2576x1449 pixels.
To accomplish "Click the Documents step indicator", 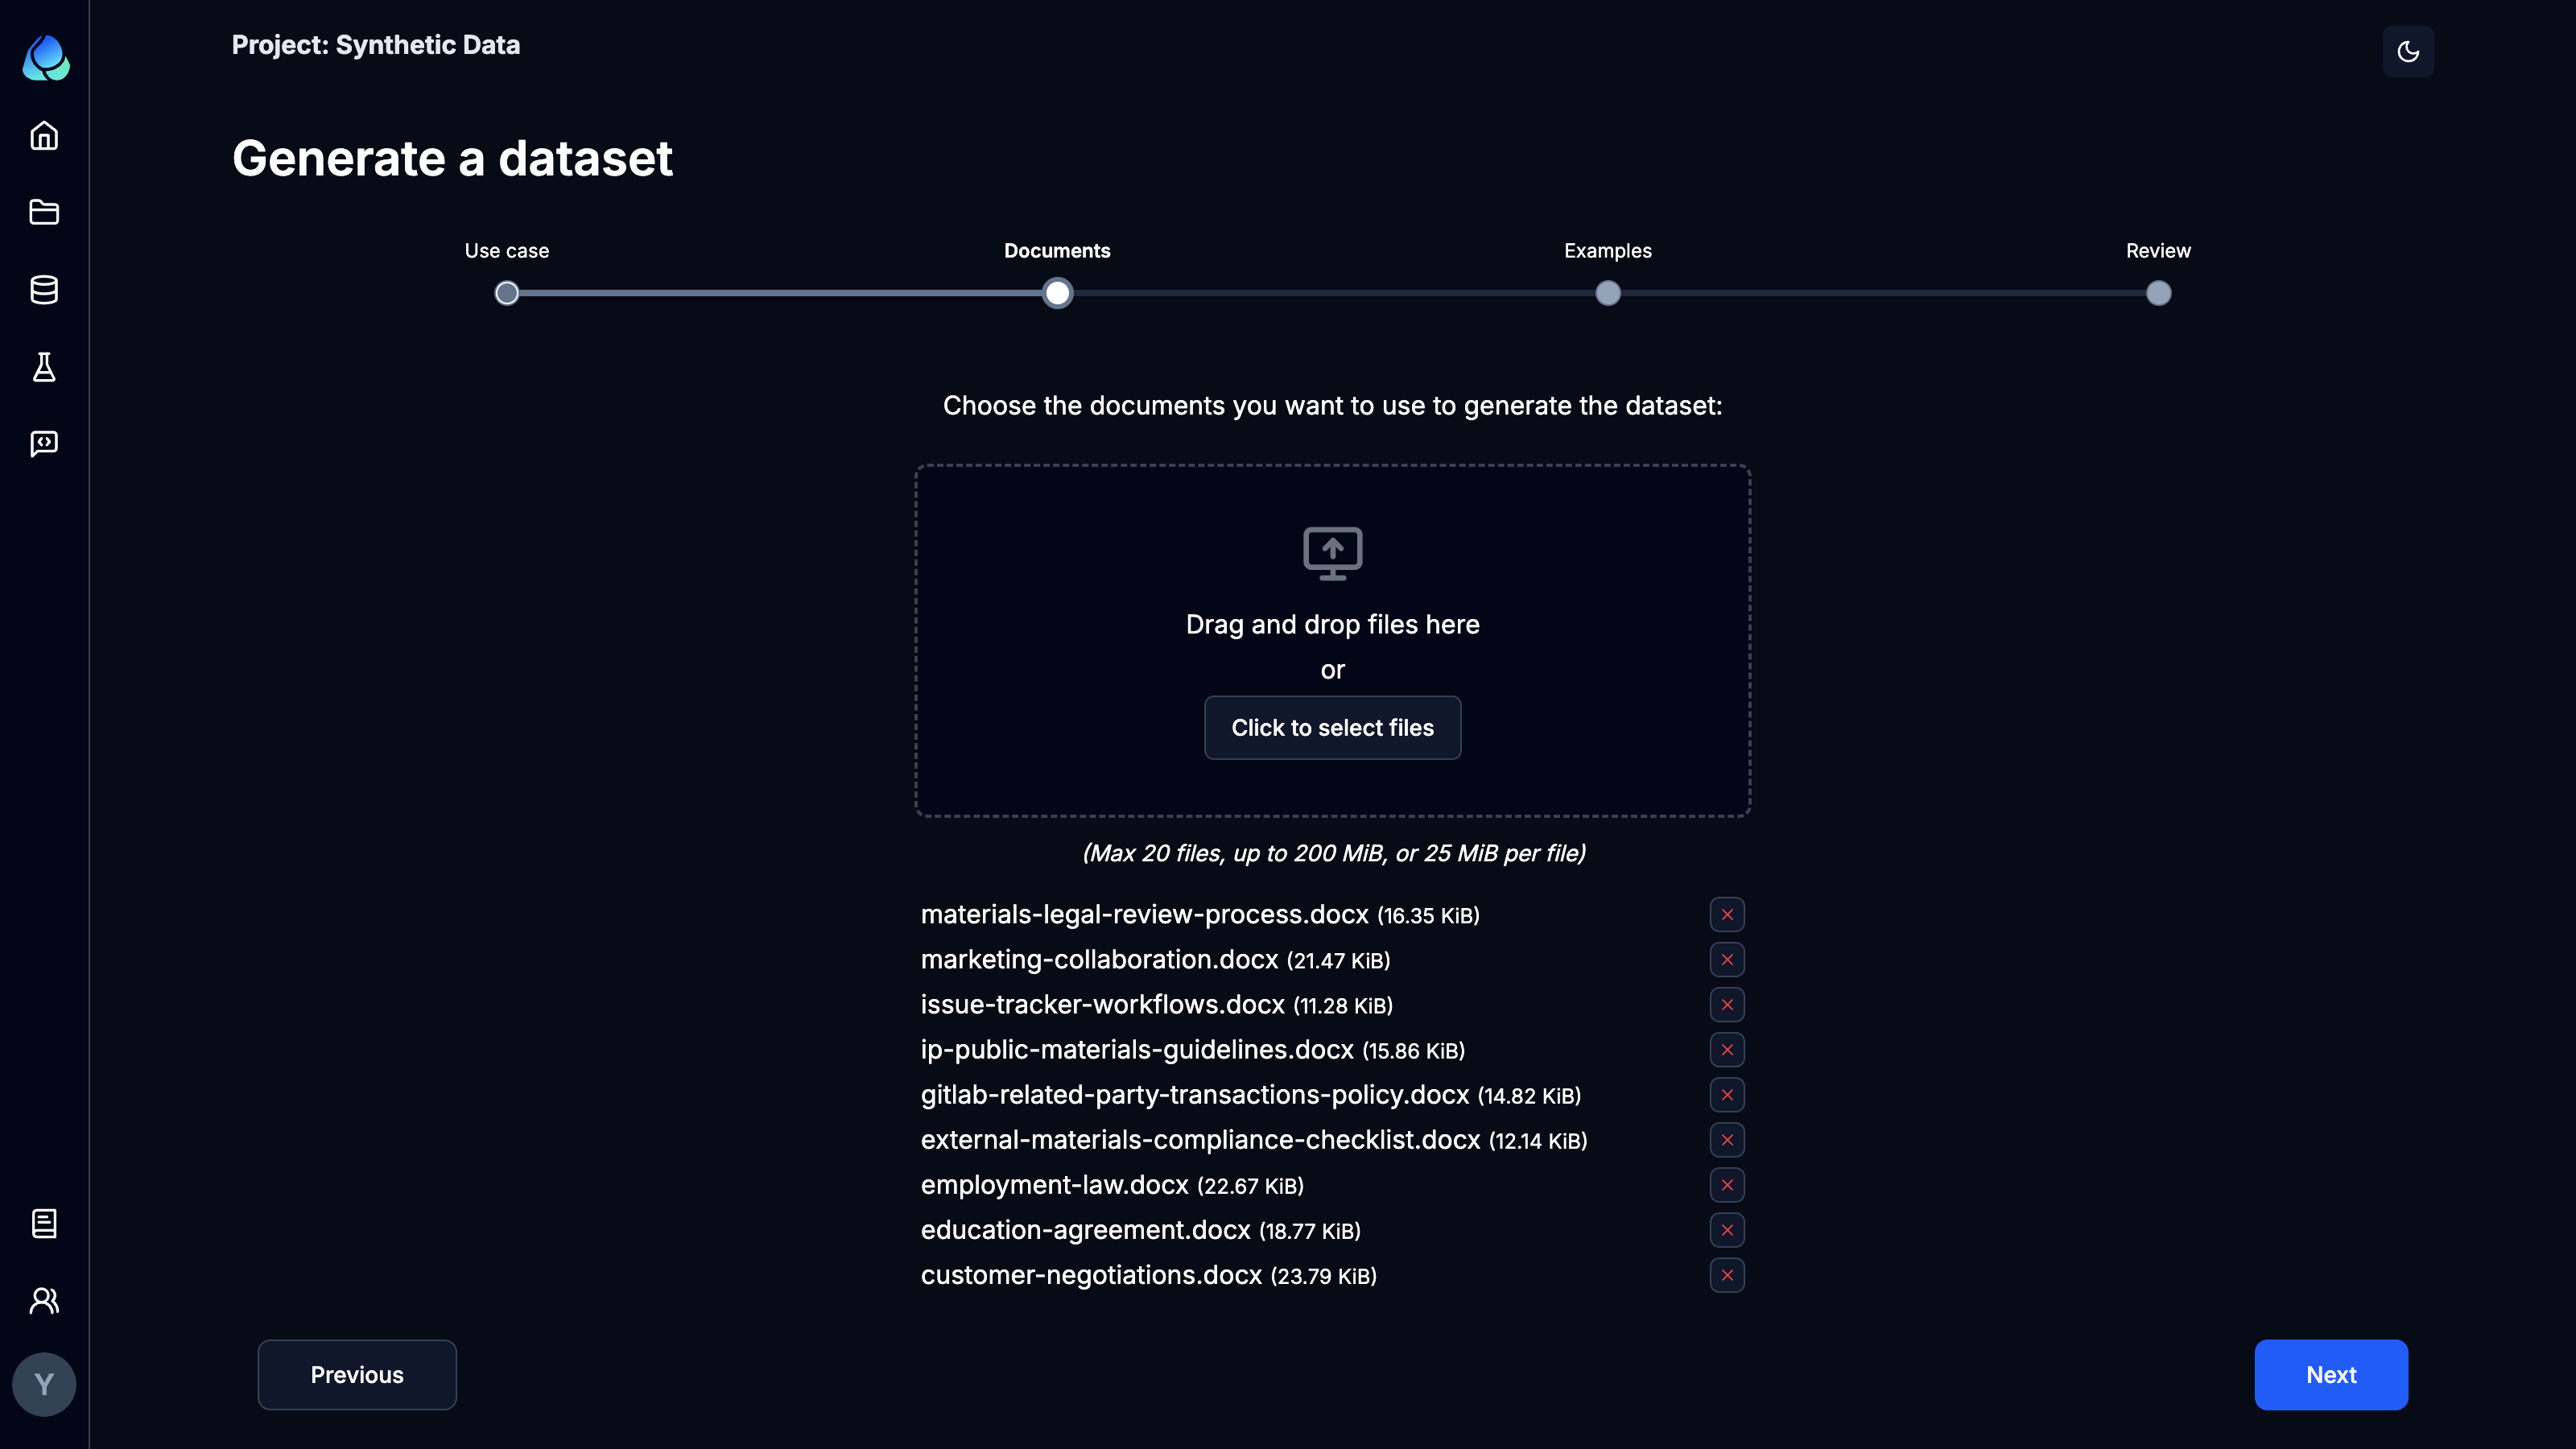I will click(x=1058, y=294).
